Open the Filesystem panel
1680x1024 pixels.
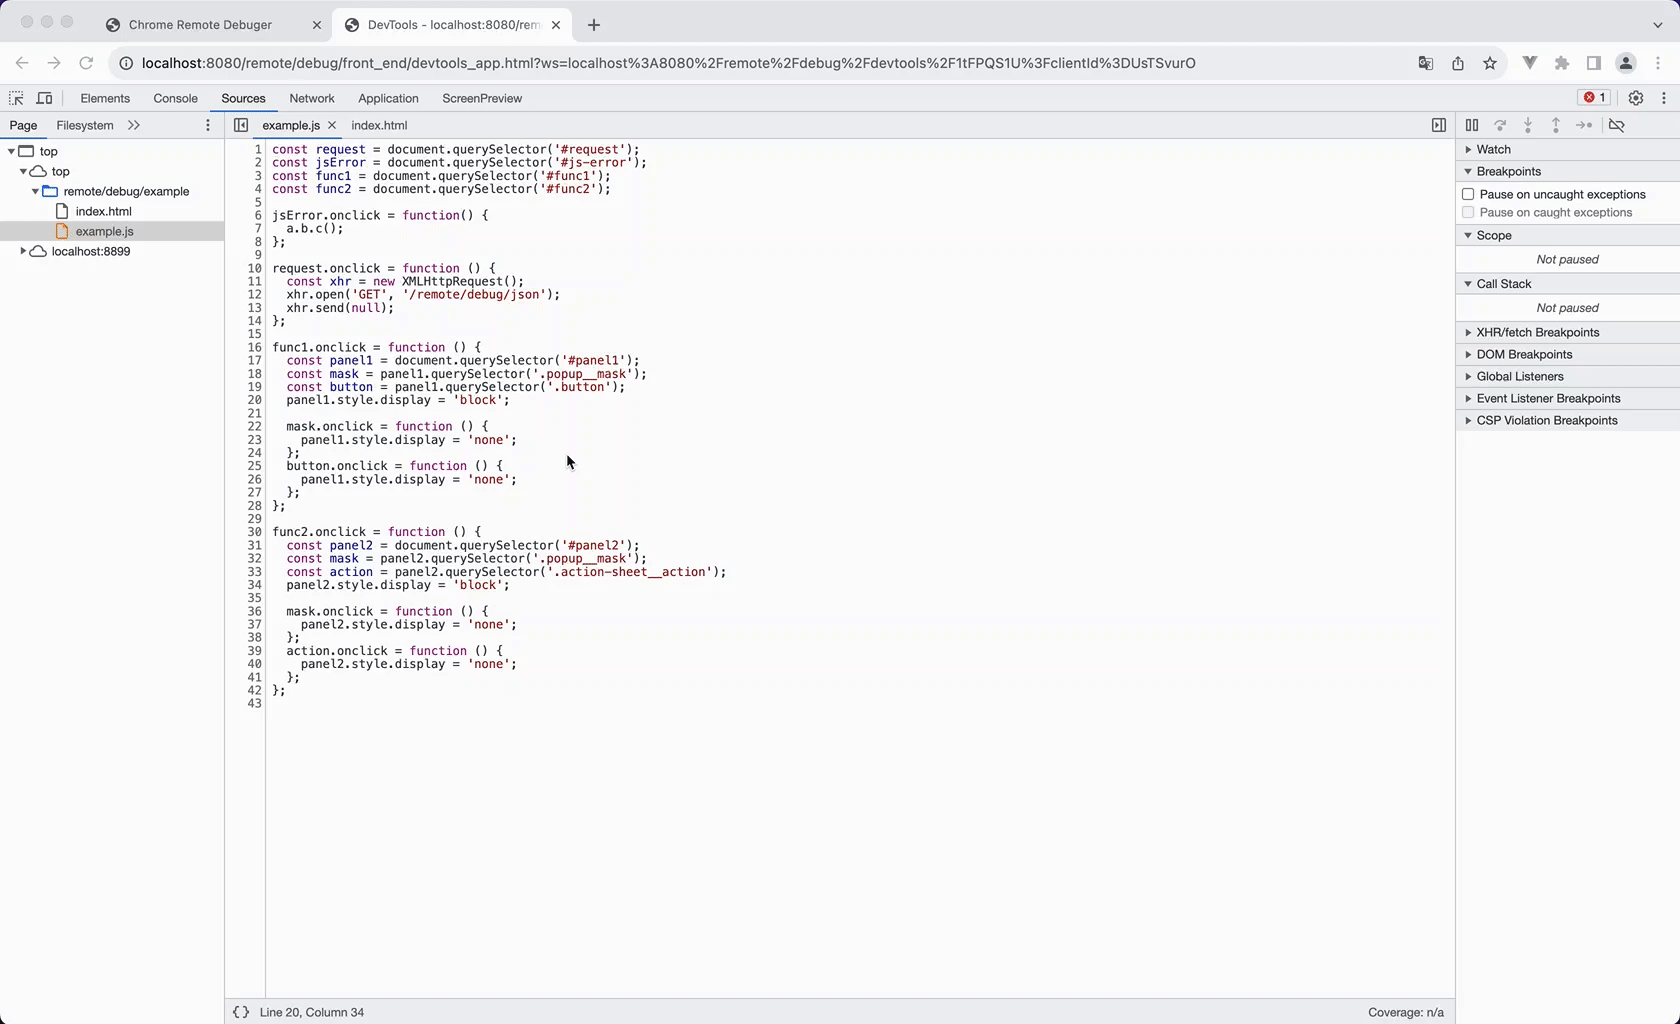point(85,125)
